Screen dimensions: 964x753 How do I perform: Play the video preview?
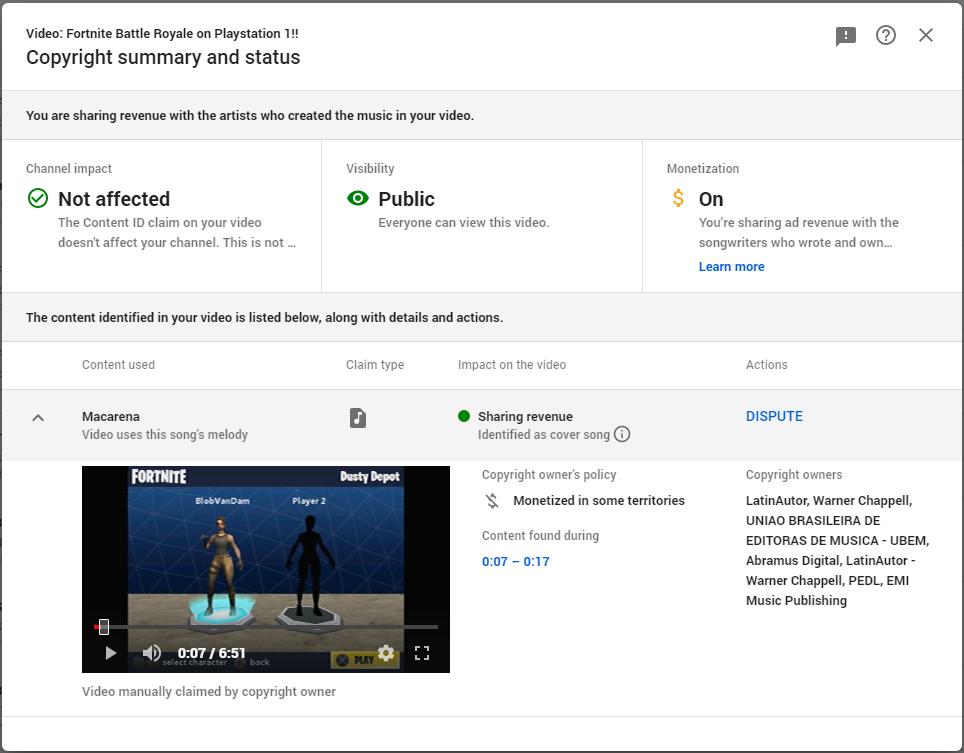click(110, 653)
